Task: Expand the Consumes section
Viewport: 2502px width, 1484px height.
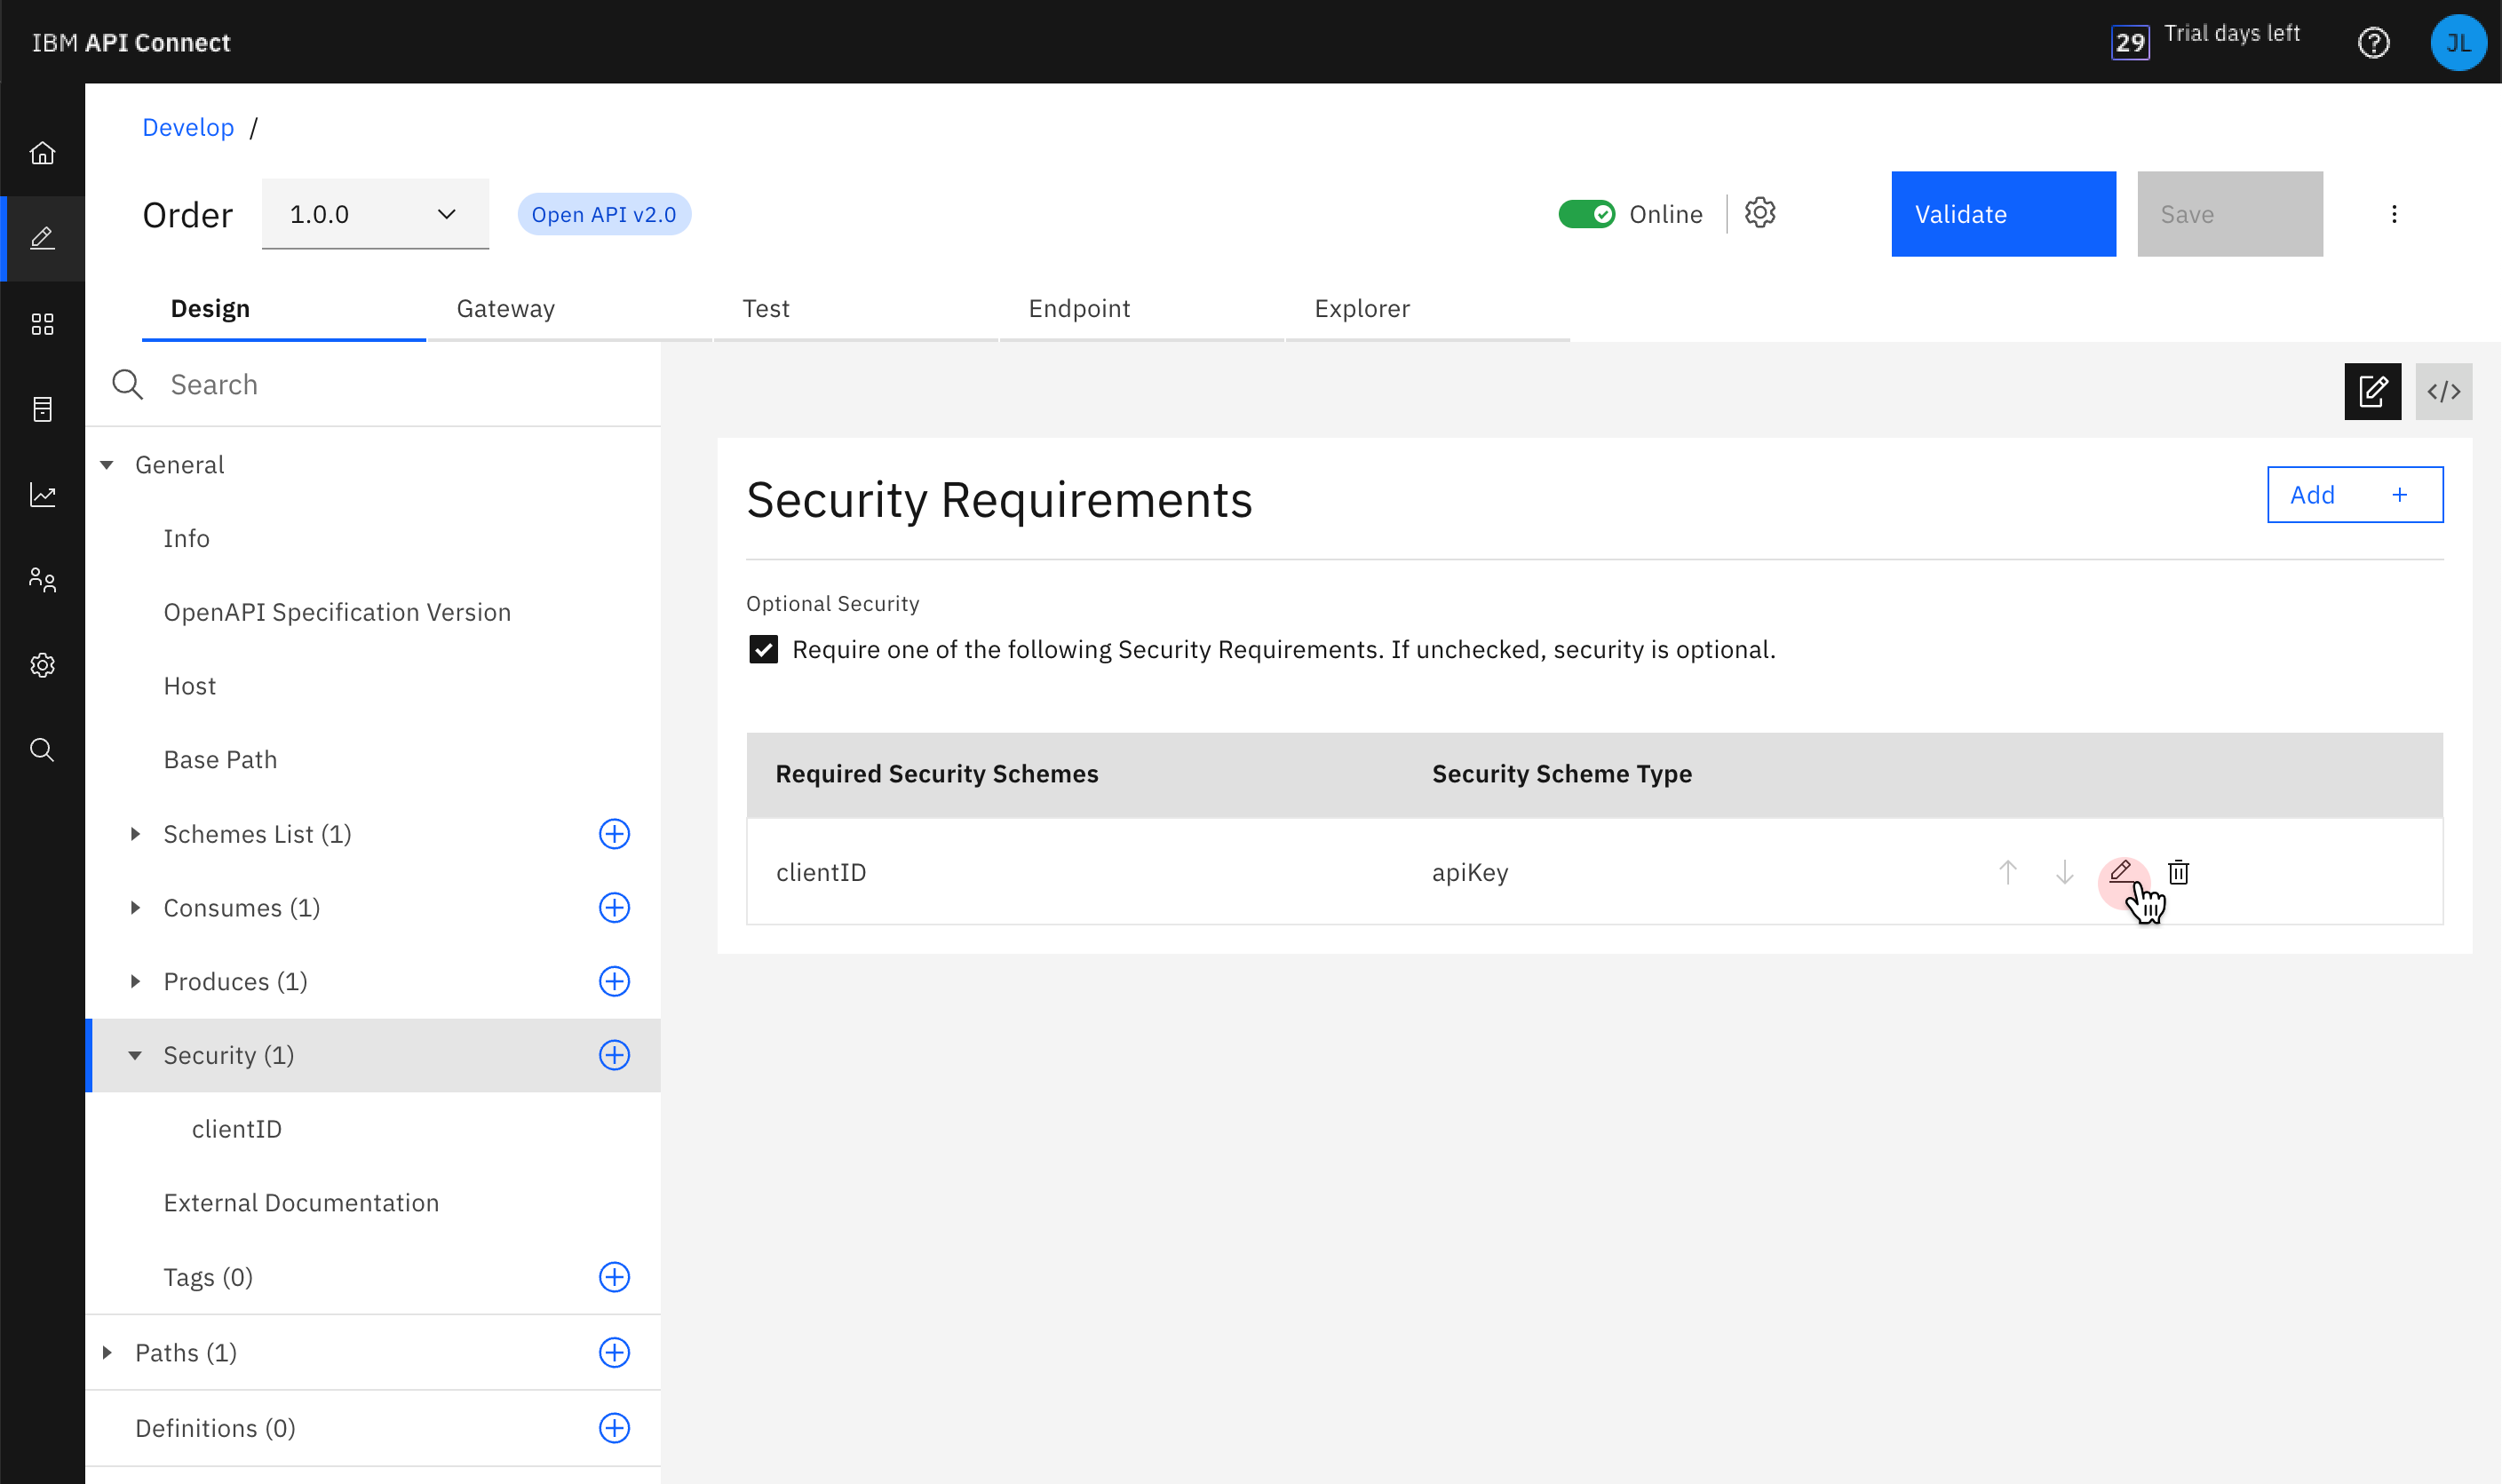Action: click(134, 907)
